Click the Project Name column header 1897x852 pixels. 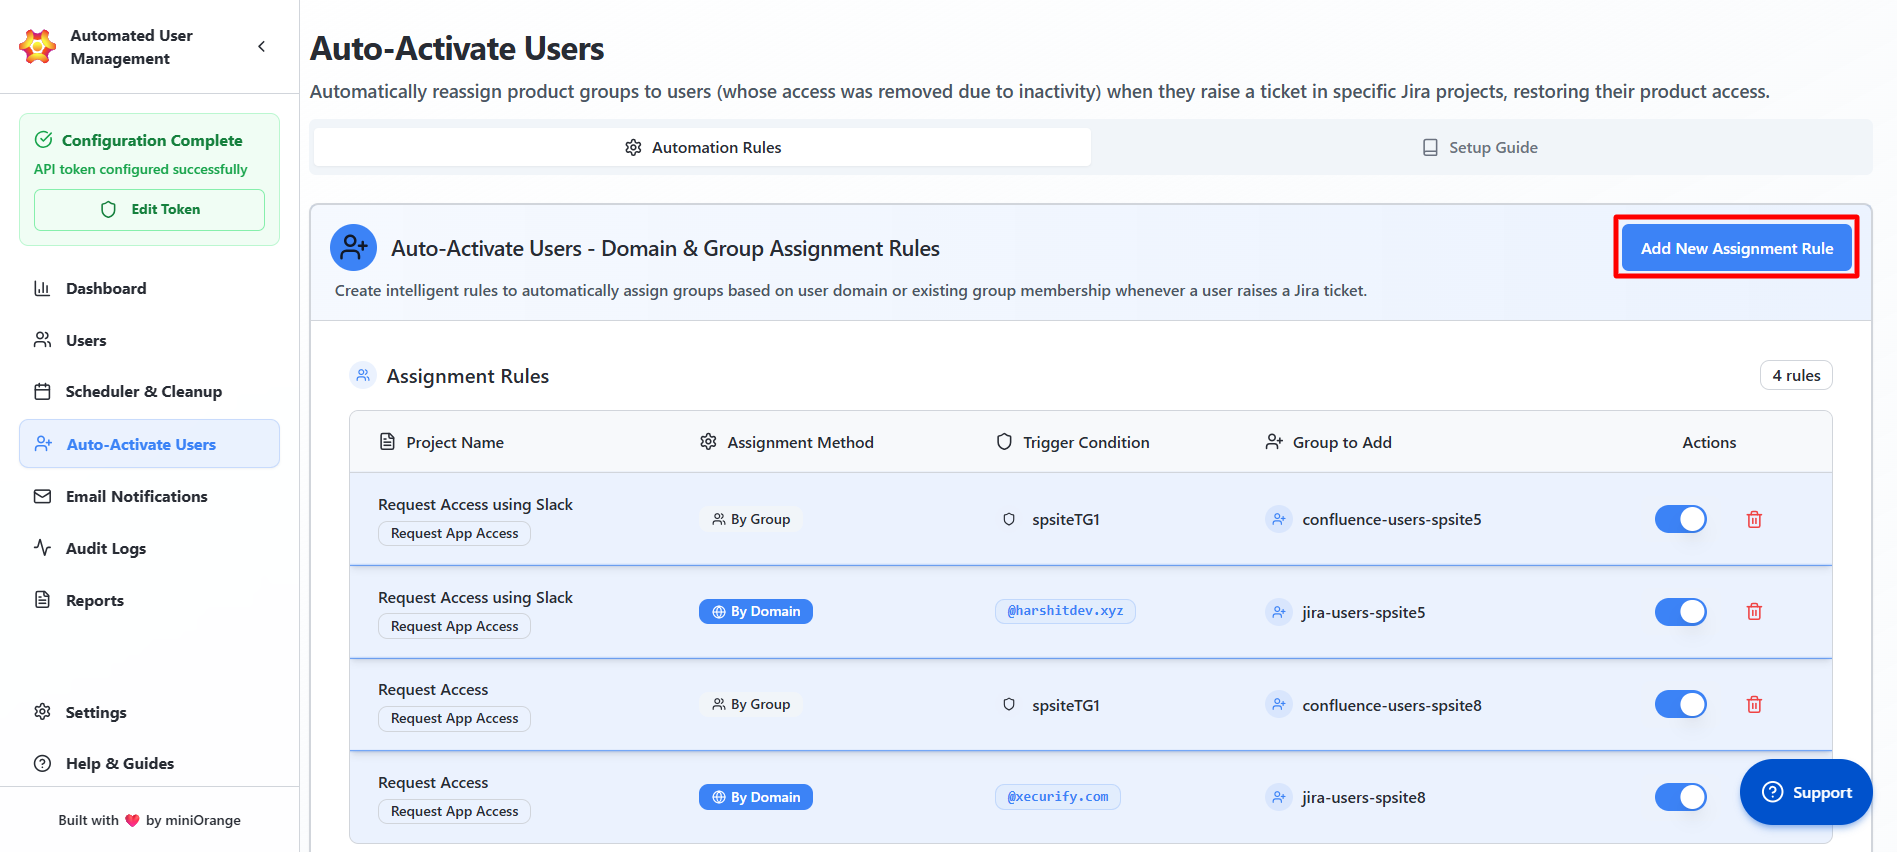442,443
